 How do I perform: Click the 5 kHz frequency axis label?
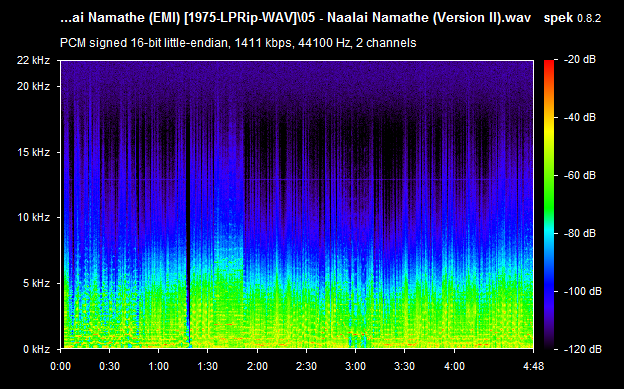coord(36,283)
